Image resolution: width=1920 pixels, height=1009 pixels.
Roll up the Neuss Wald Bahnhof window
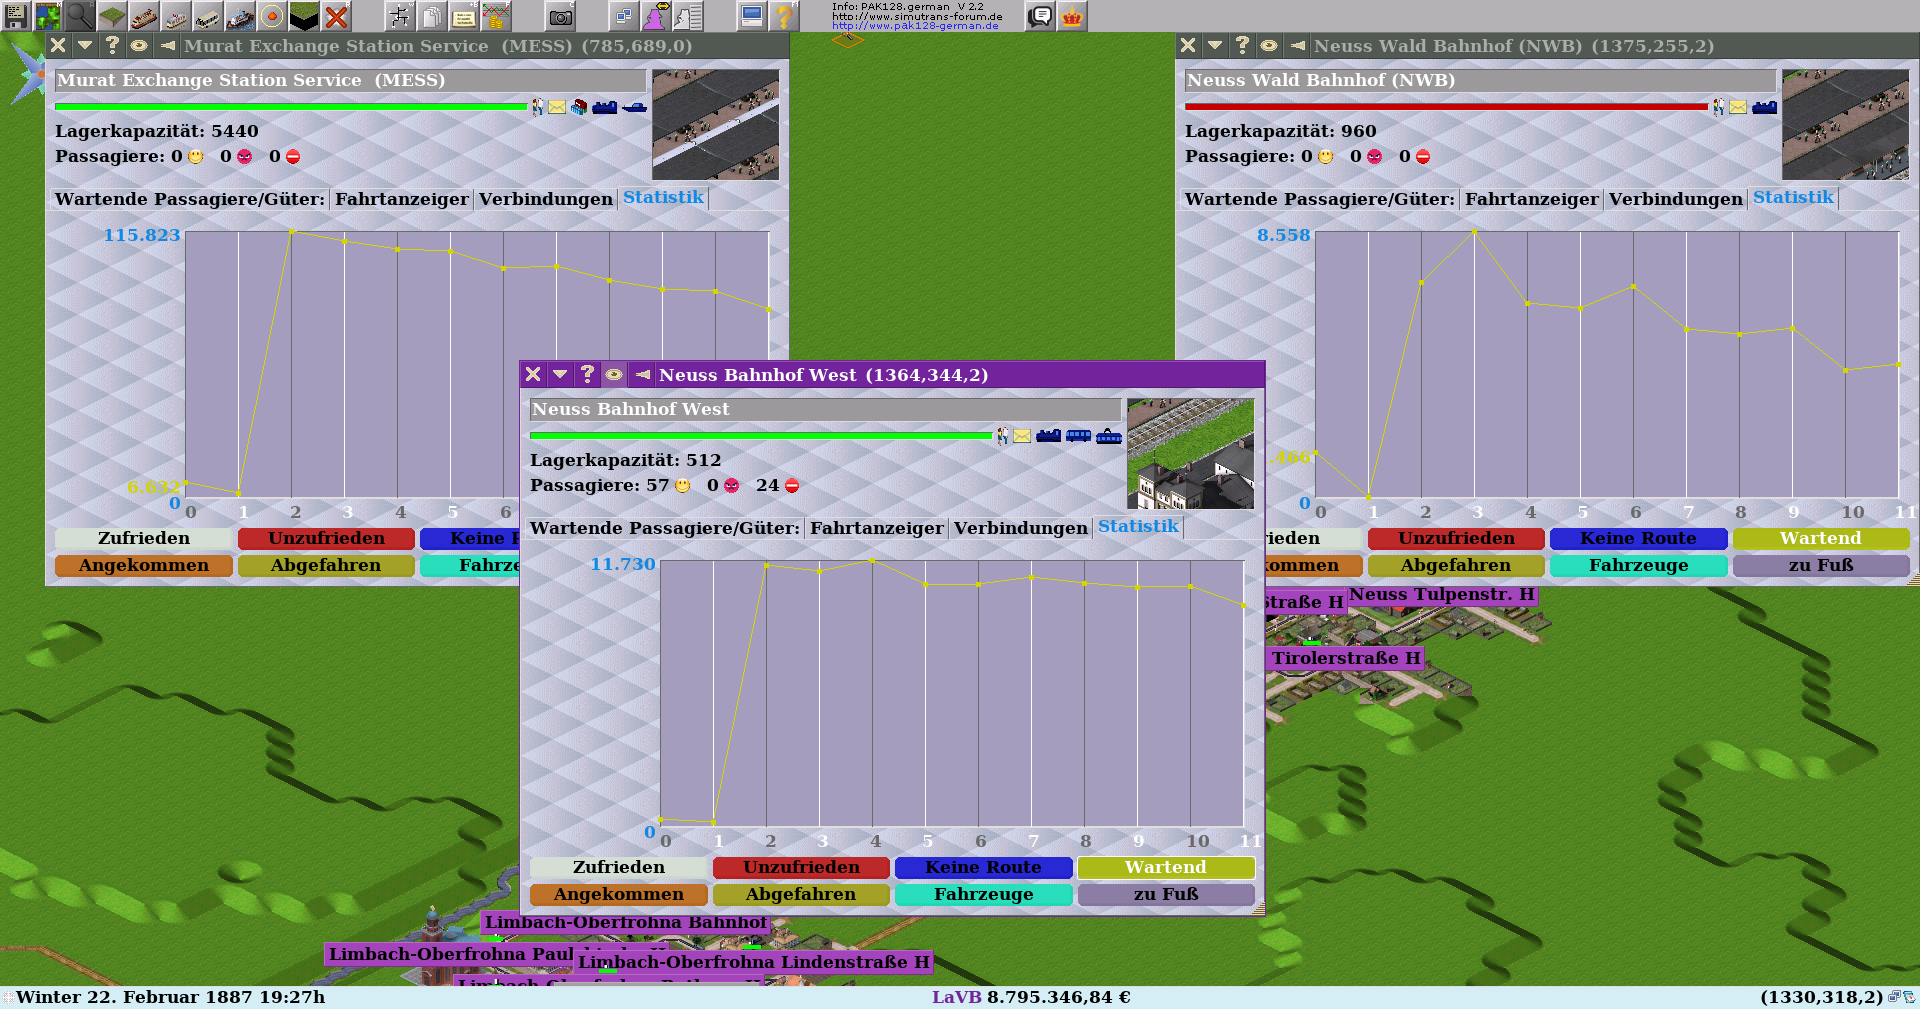point(1215,46)
